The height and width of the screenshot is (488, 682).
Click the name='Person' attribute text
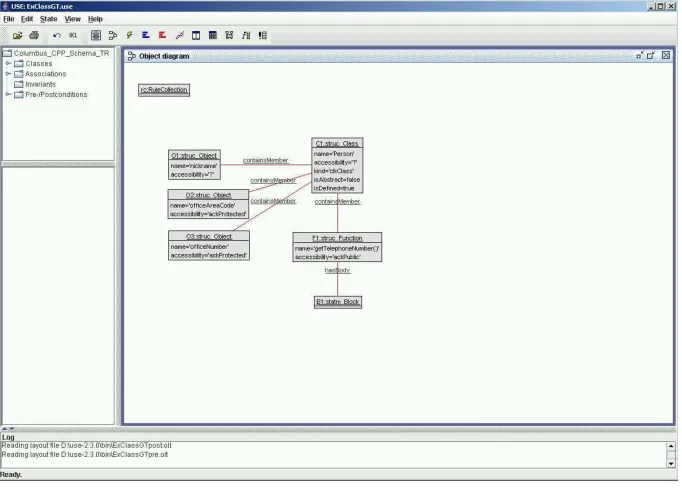pyautogui.click(x=334, y=154)
